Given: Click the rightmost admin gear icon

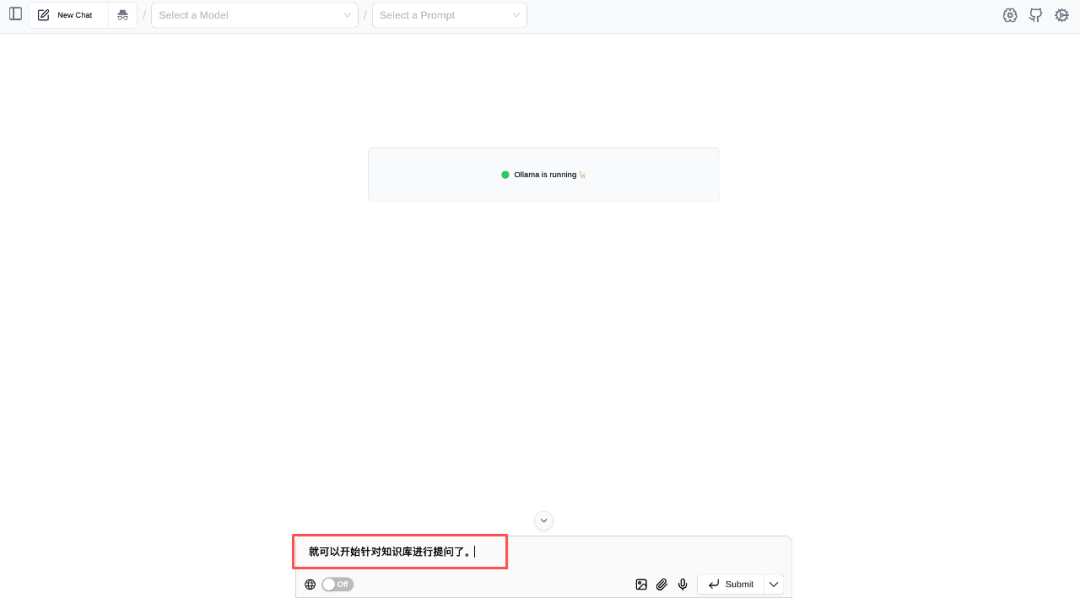Looking at the screenshot, I should click(x=1061, y=14).
